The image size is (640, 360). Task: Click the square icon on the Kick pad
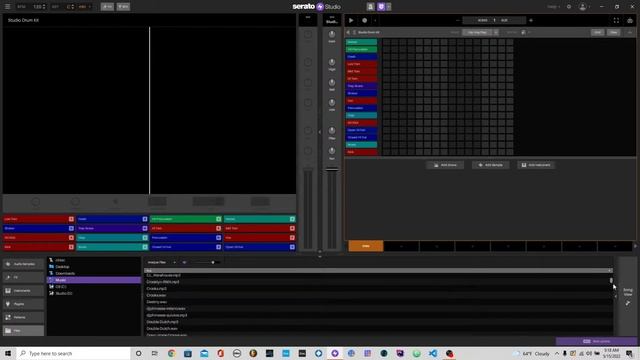pos(71,247)
